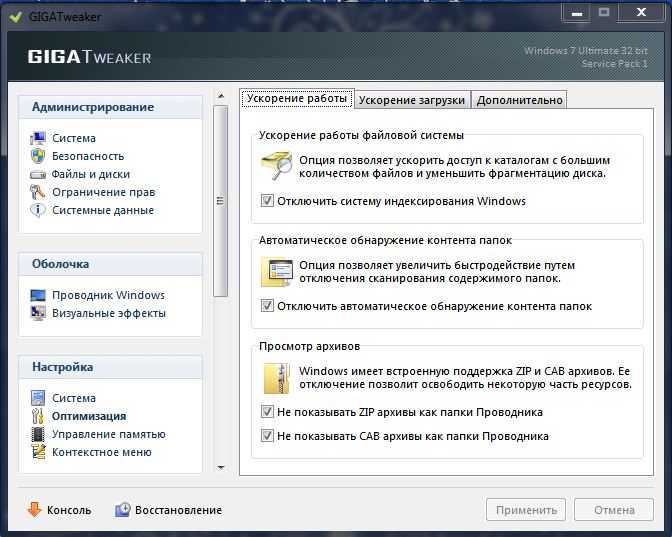This screenshot has height=537, width=672.
Task: Click the Система icon under Администрирование
Action: [38, 138]
